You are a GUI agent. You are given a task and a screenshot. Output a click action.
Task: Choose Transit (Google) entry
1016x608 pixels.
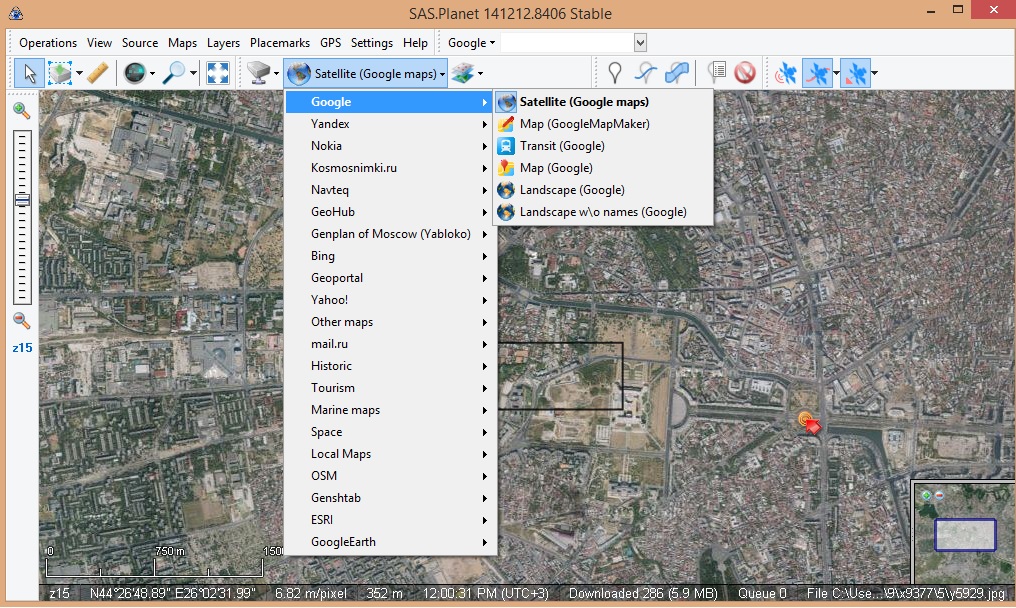[603, 146]
